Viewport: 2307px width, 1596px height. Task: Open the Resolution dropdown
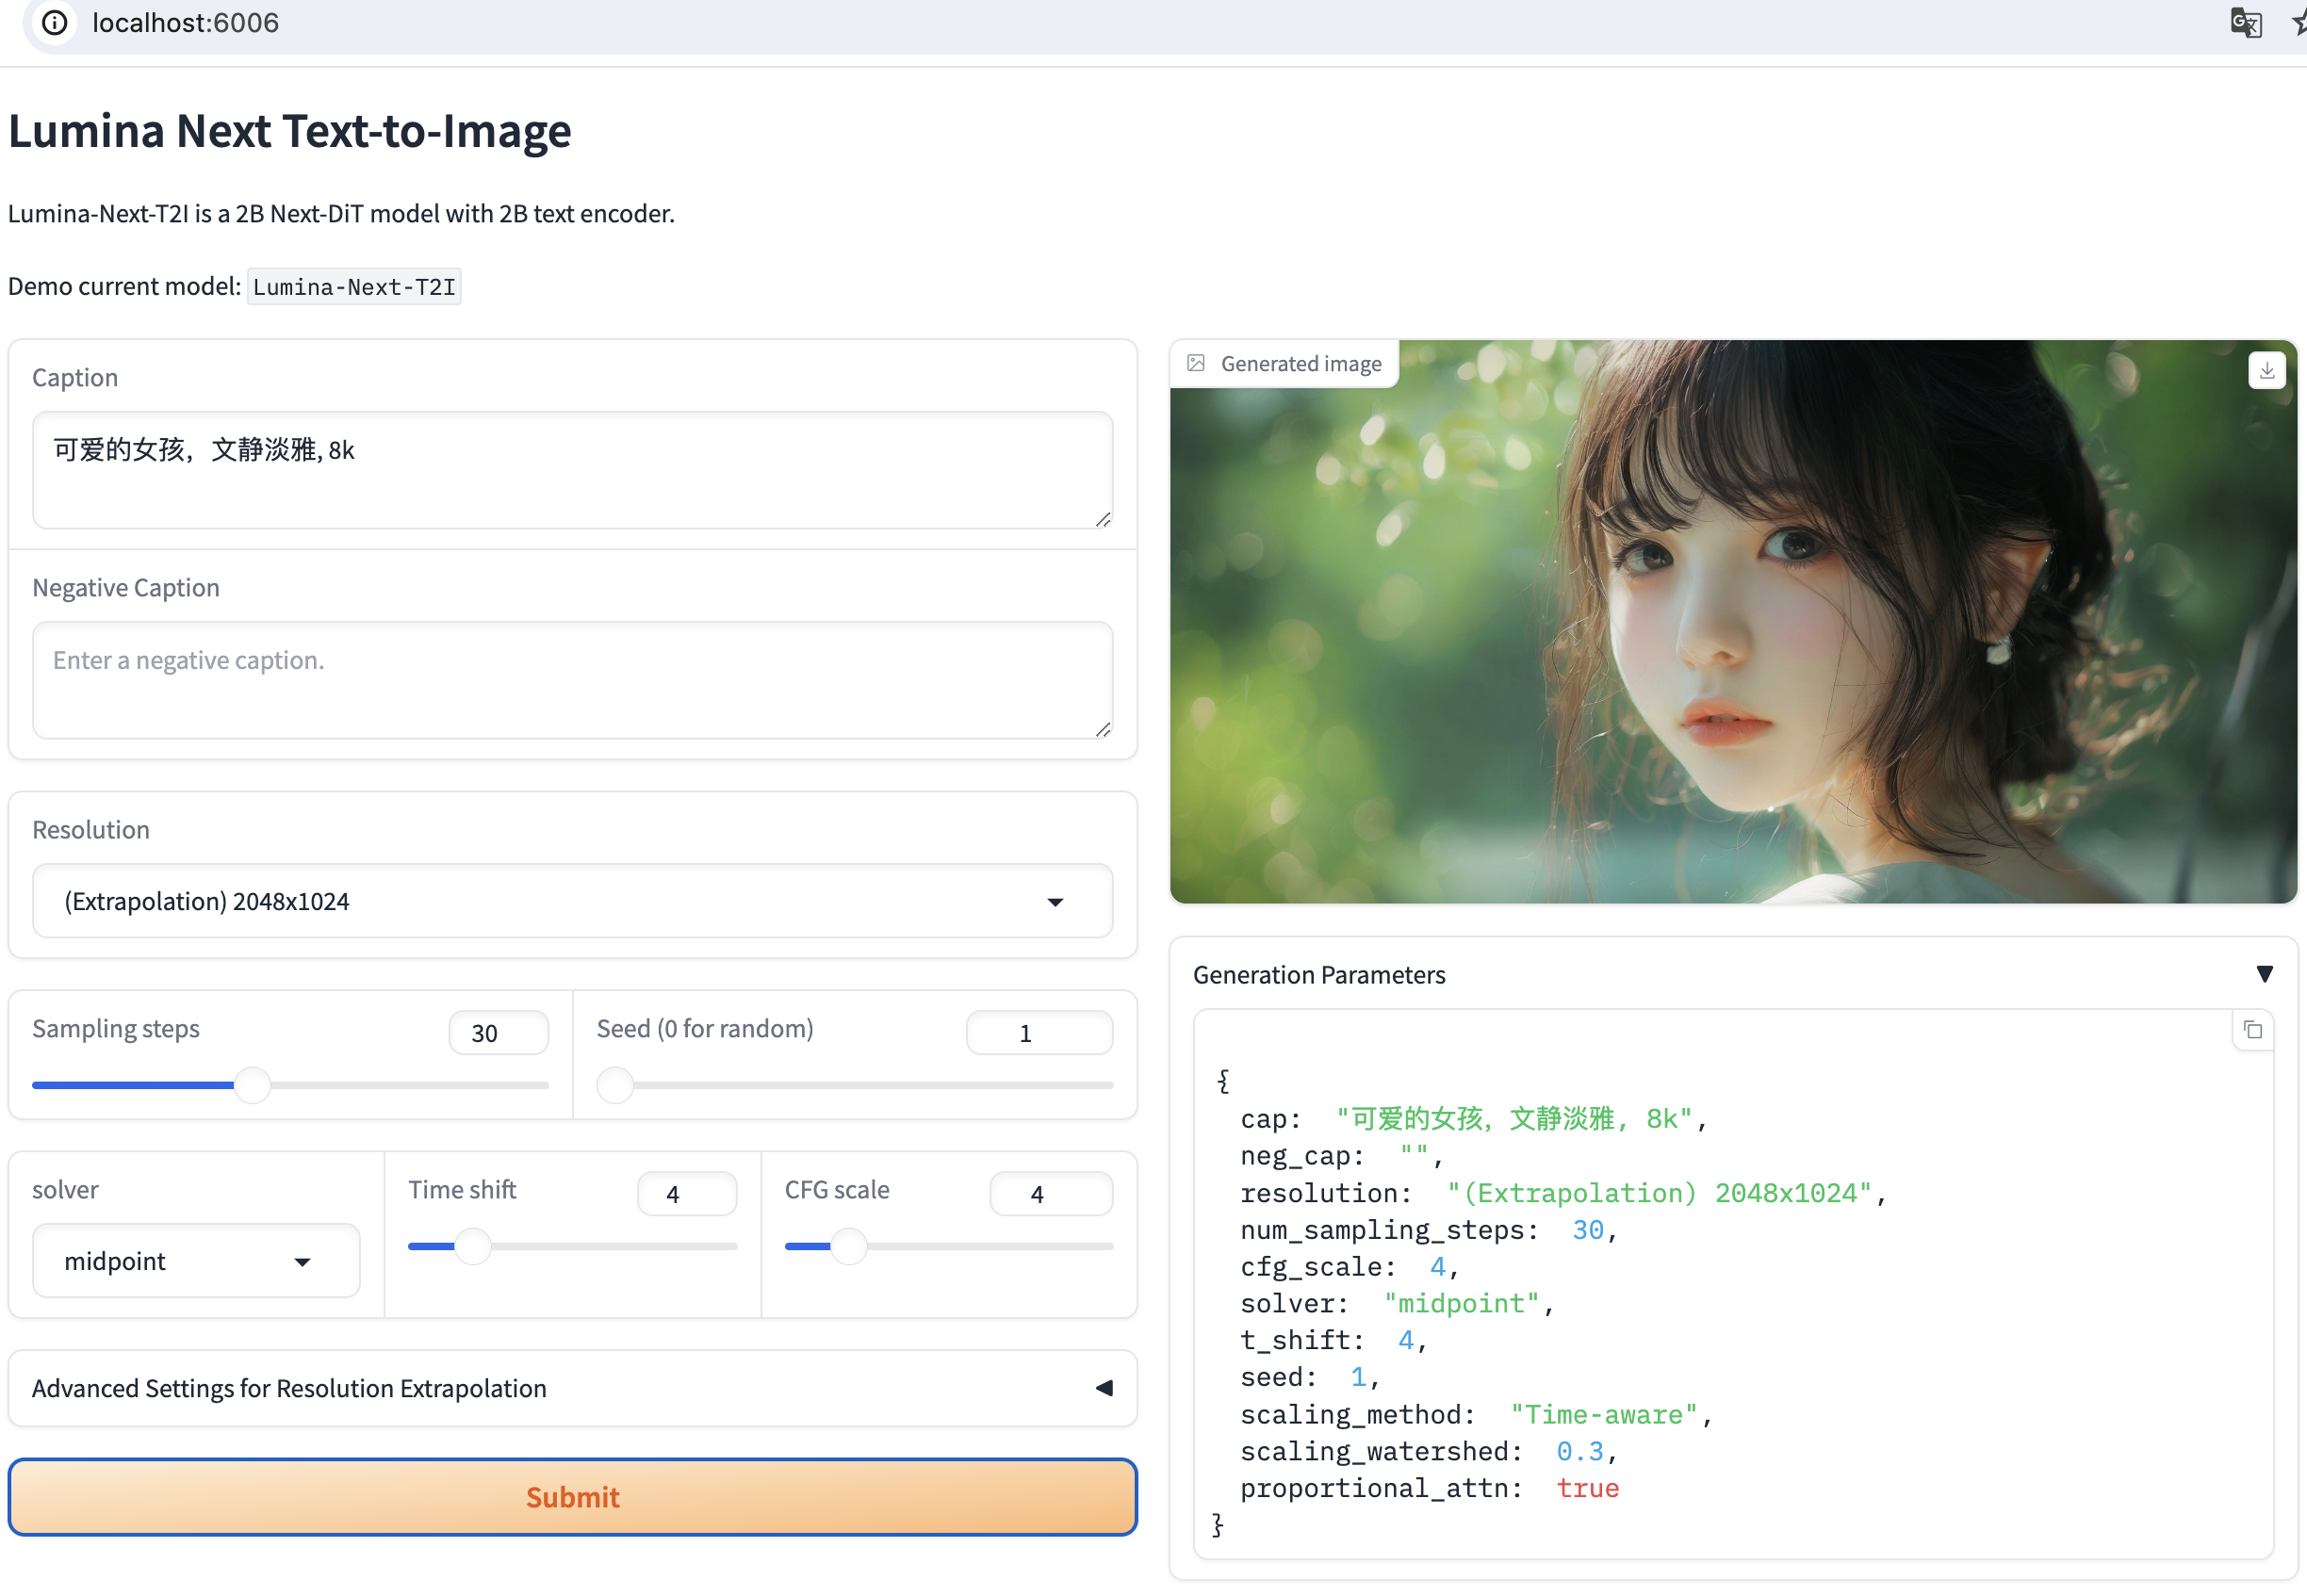572,901
